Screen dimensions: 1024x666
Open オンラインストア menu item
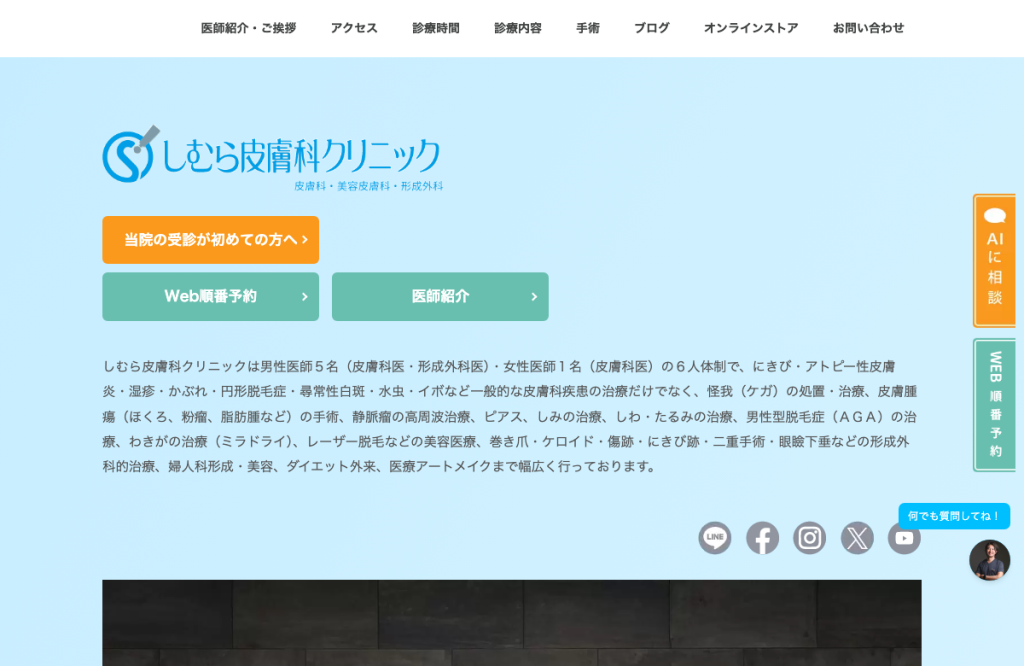(x=751, y=28)
